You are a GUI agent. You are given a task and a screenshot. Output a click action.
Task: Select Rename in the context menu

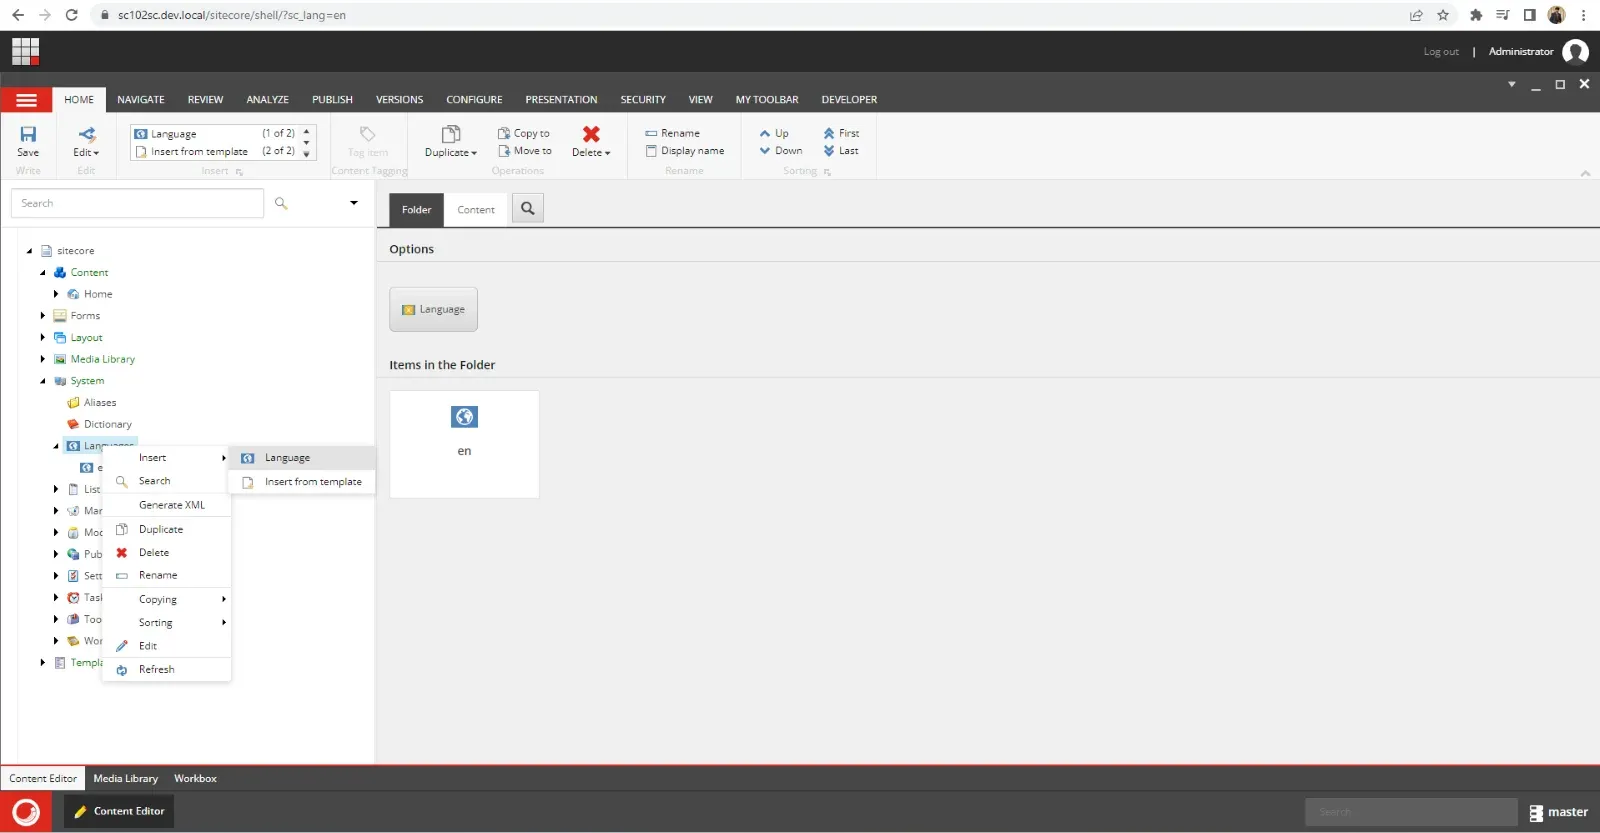pyautogui.click(x=167, y=575)
